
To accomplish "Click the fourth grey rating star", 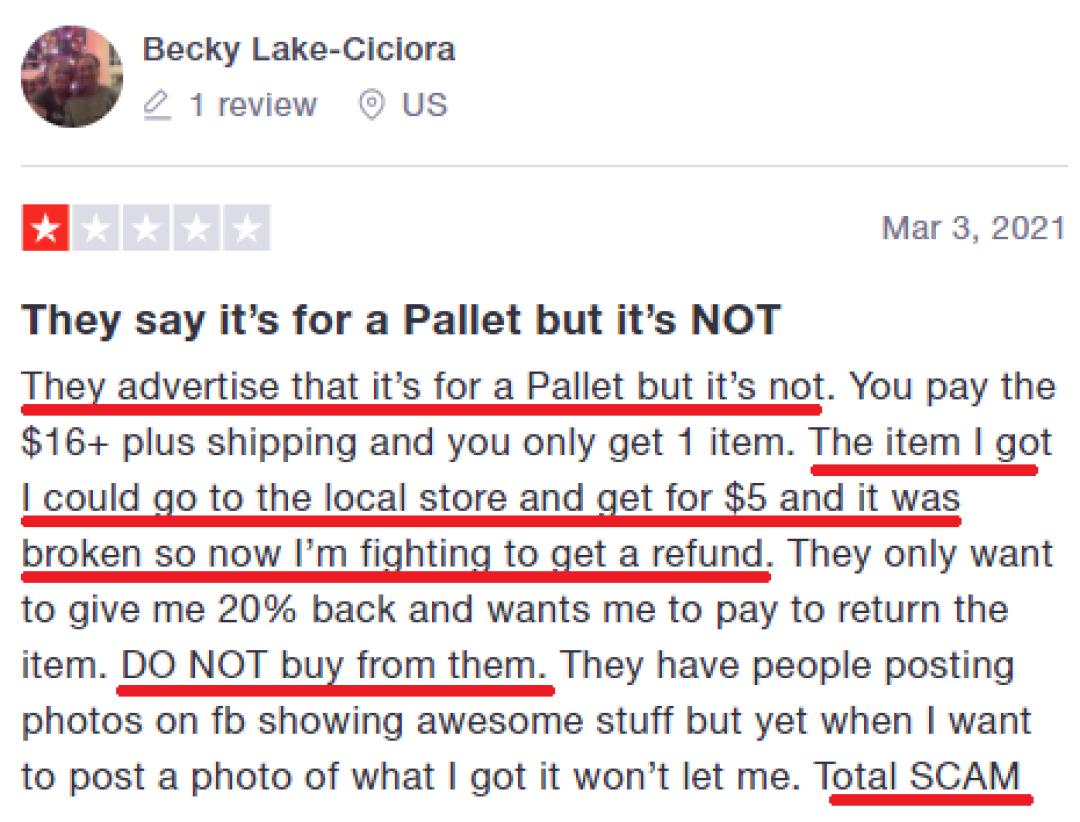I will coord(196,230).
